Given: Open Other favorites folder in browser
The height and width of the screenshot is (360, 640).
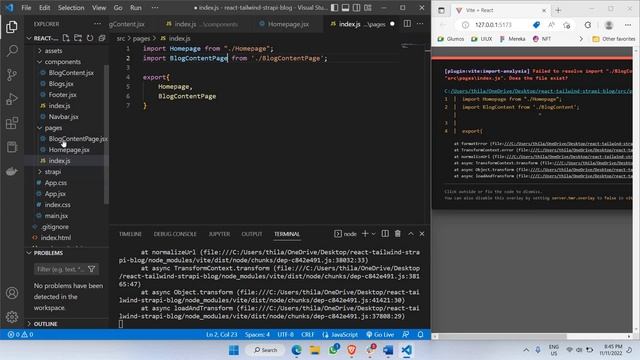Looking at the screenshot, I should (613, 39).
